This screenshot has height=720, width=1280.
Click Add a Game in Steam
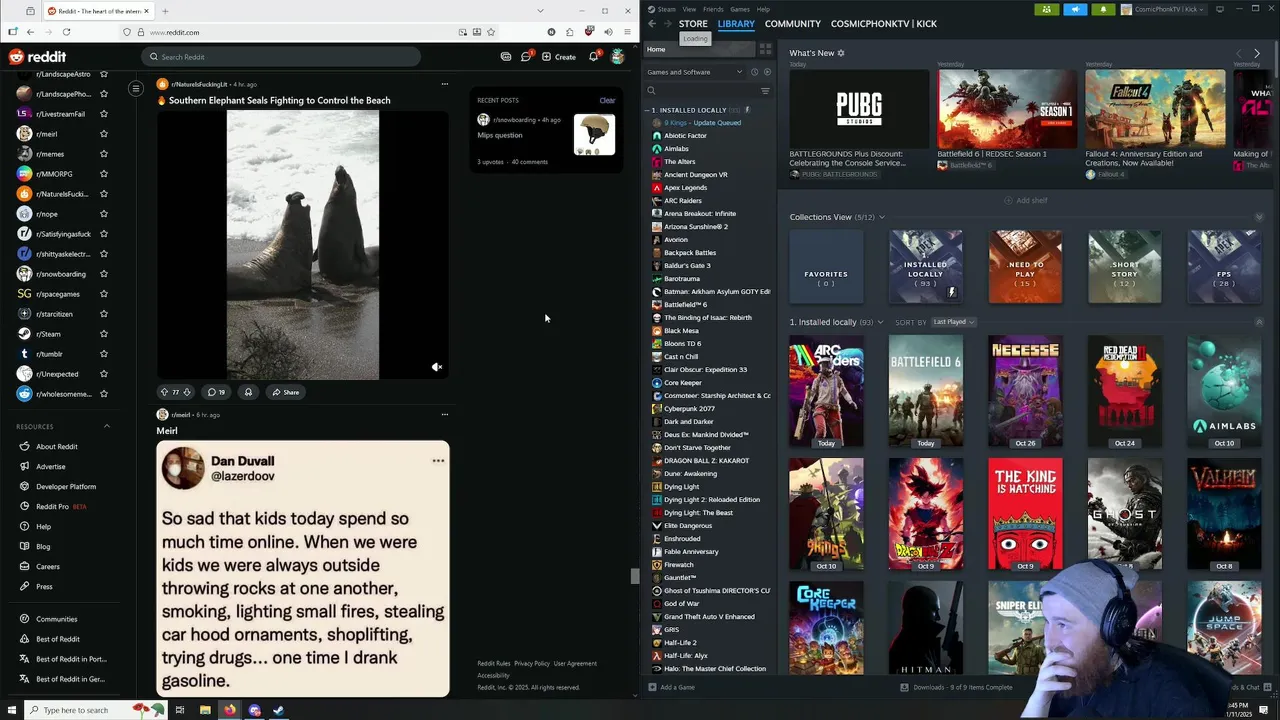click(x=671, y=687)
